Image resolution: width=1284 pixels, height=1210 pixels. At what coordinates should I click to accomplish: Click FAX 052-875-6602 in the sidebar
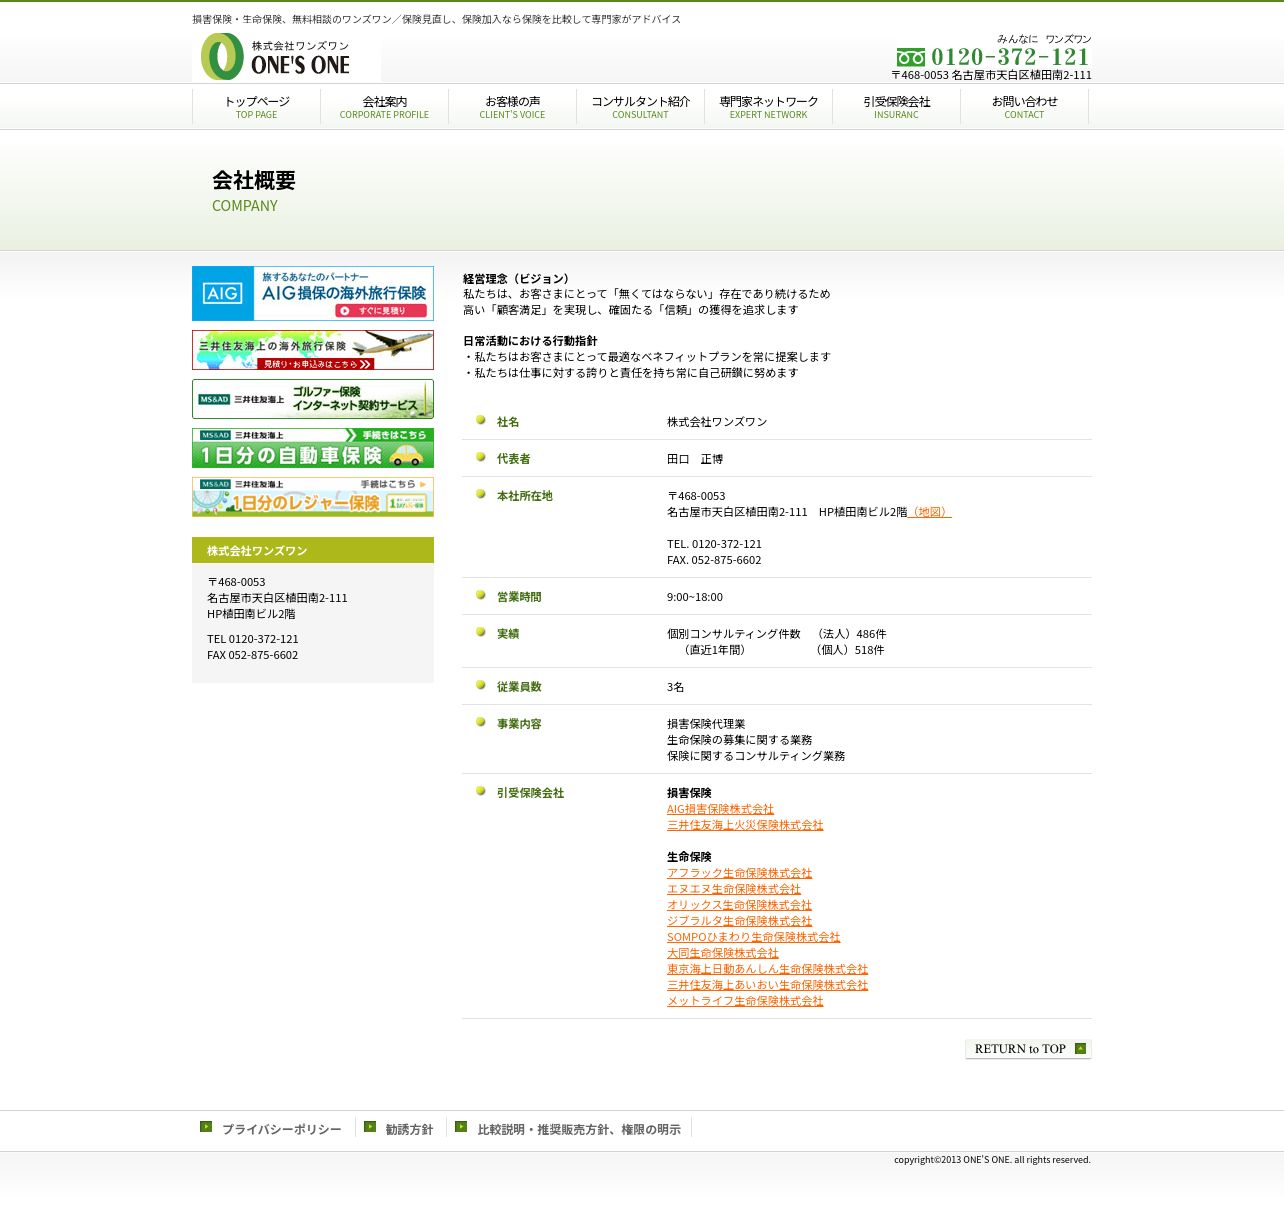tap(253, 655)
